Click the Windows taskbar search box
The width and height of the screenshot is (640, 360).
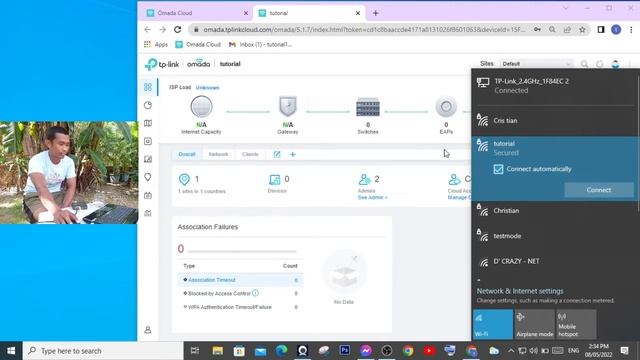103,351
